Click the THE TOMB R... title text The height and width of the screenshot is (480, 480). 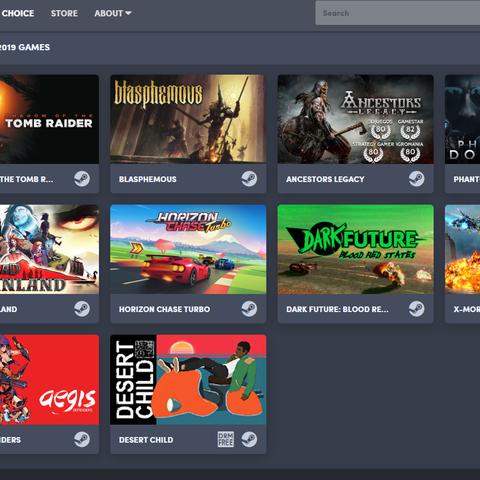coord(26,179)
